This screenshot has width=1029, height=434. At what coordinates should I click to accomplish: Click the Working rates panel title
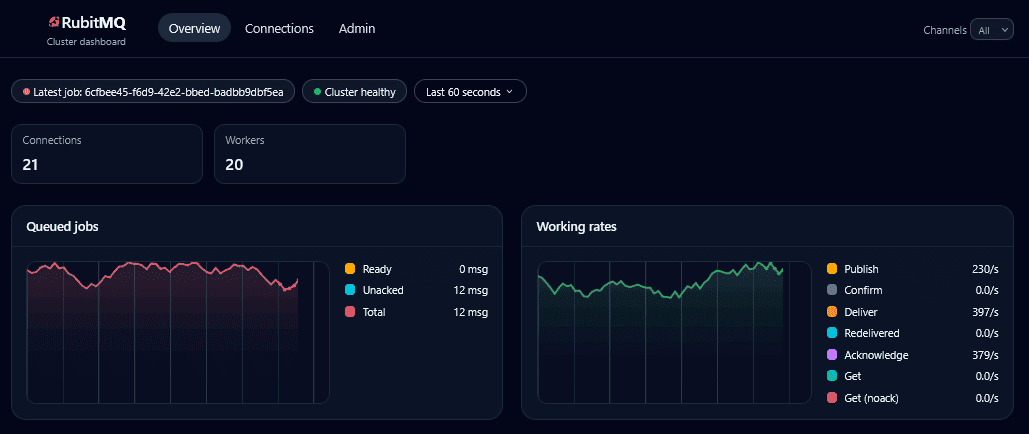(x=576, y=227)
